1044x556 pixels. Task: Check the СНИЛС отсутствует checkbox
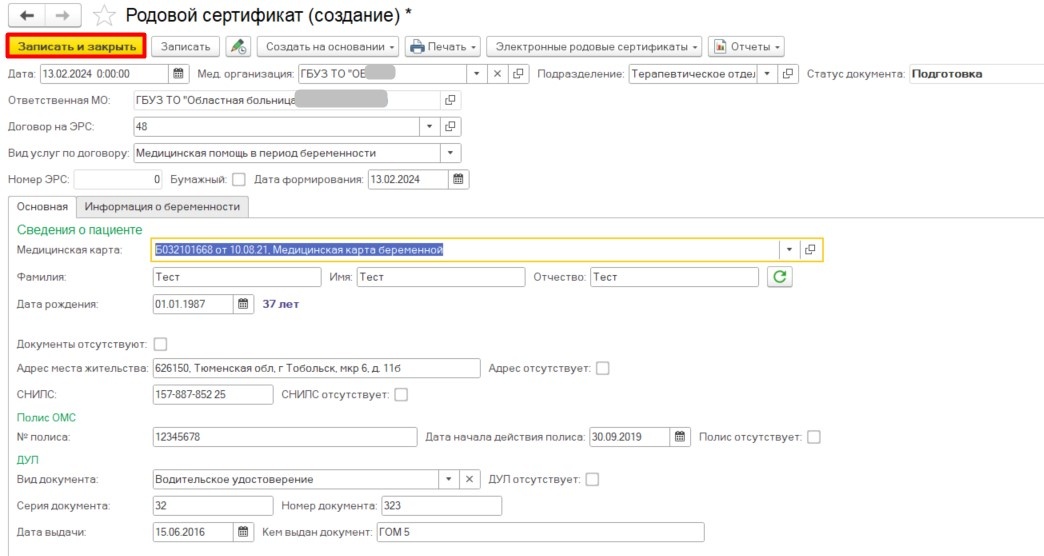(401, 395)
